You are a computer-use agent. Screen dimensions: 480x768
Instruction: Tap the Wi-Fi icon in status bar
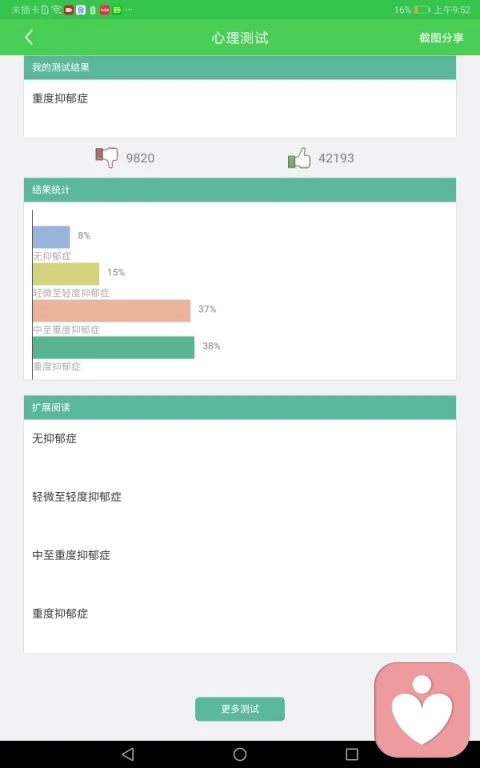[x=56, y=9]
